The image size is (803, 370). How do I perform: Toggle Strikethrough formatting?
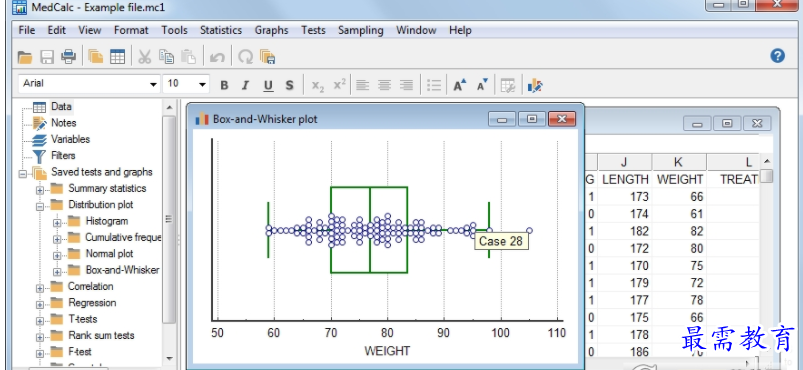pyautogui.click(x=289, y=86)
